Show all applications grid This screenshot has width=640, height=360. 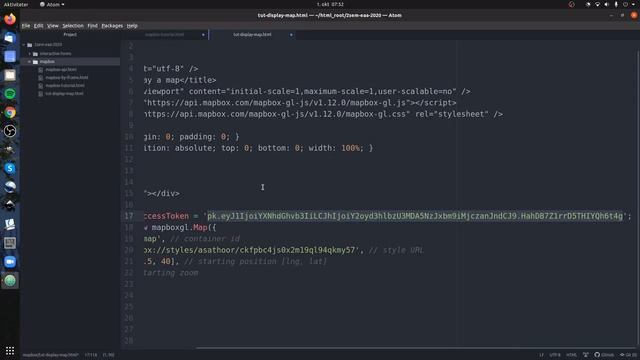tap(10, 351)
